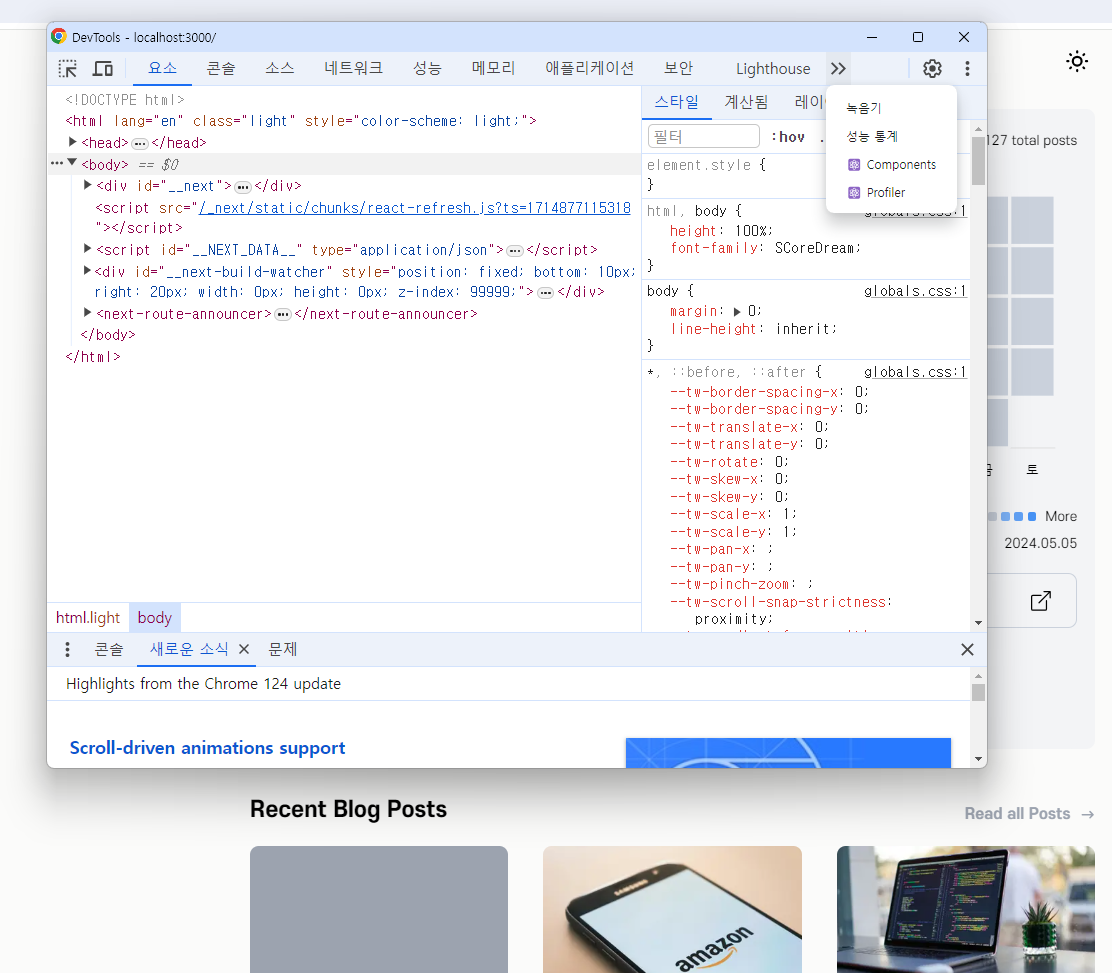
Task: Open more tabs chevron in DevTools toolbar
Action: (838, 69)
